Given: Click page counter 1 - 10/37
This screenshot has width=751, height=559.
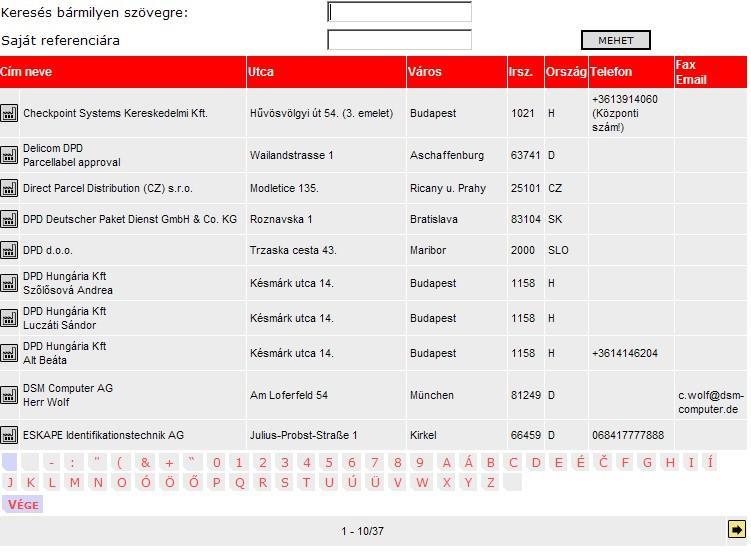Looking at the screenshot, I should [x=363, y=531].
